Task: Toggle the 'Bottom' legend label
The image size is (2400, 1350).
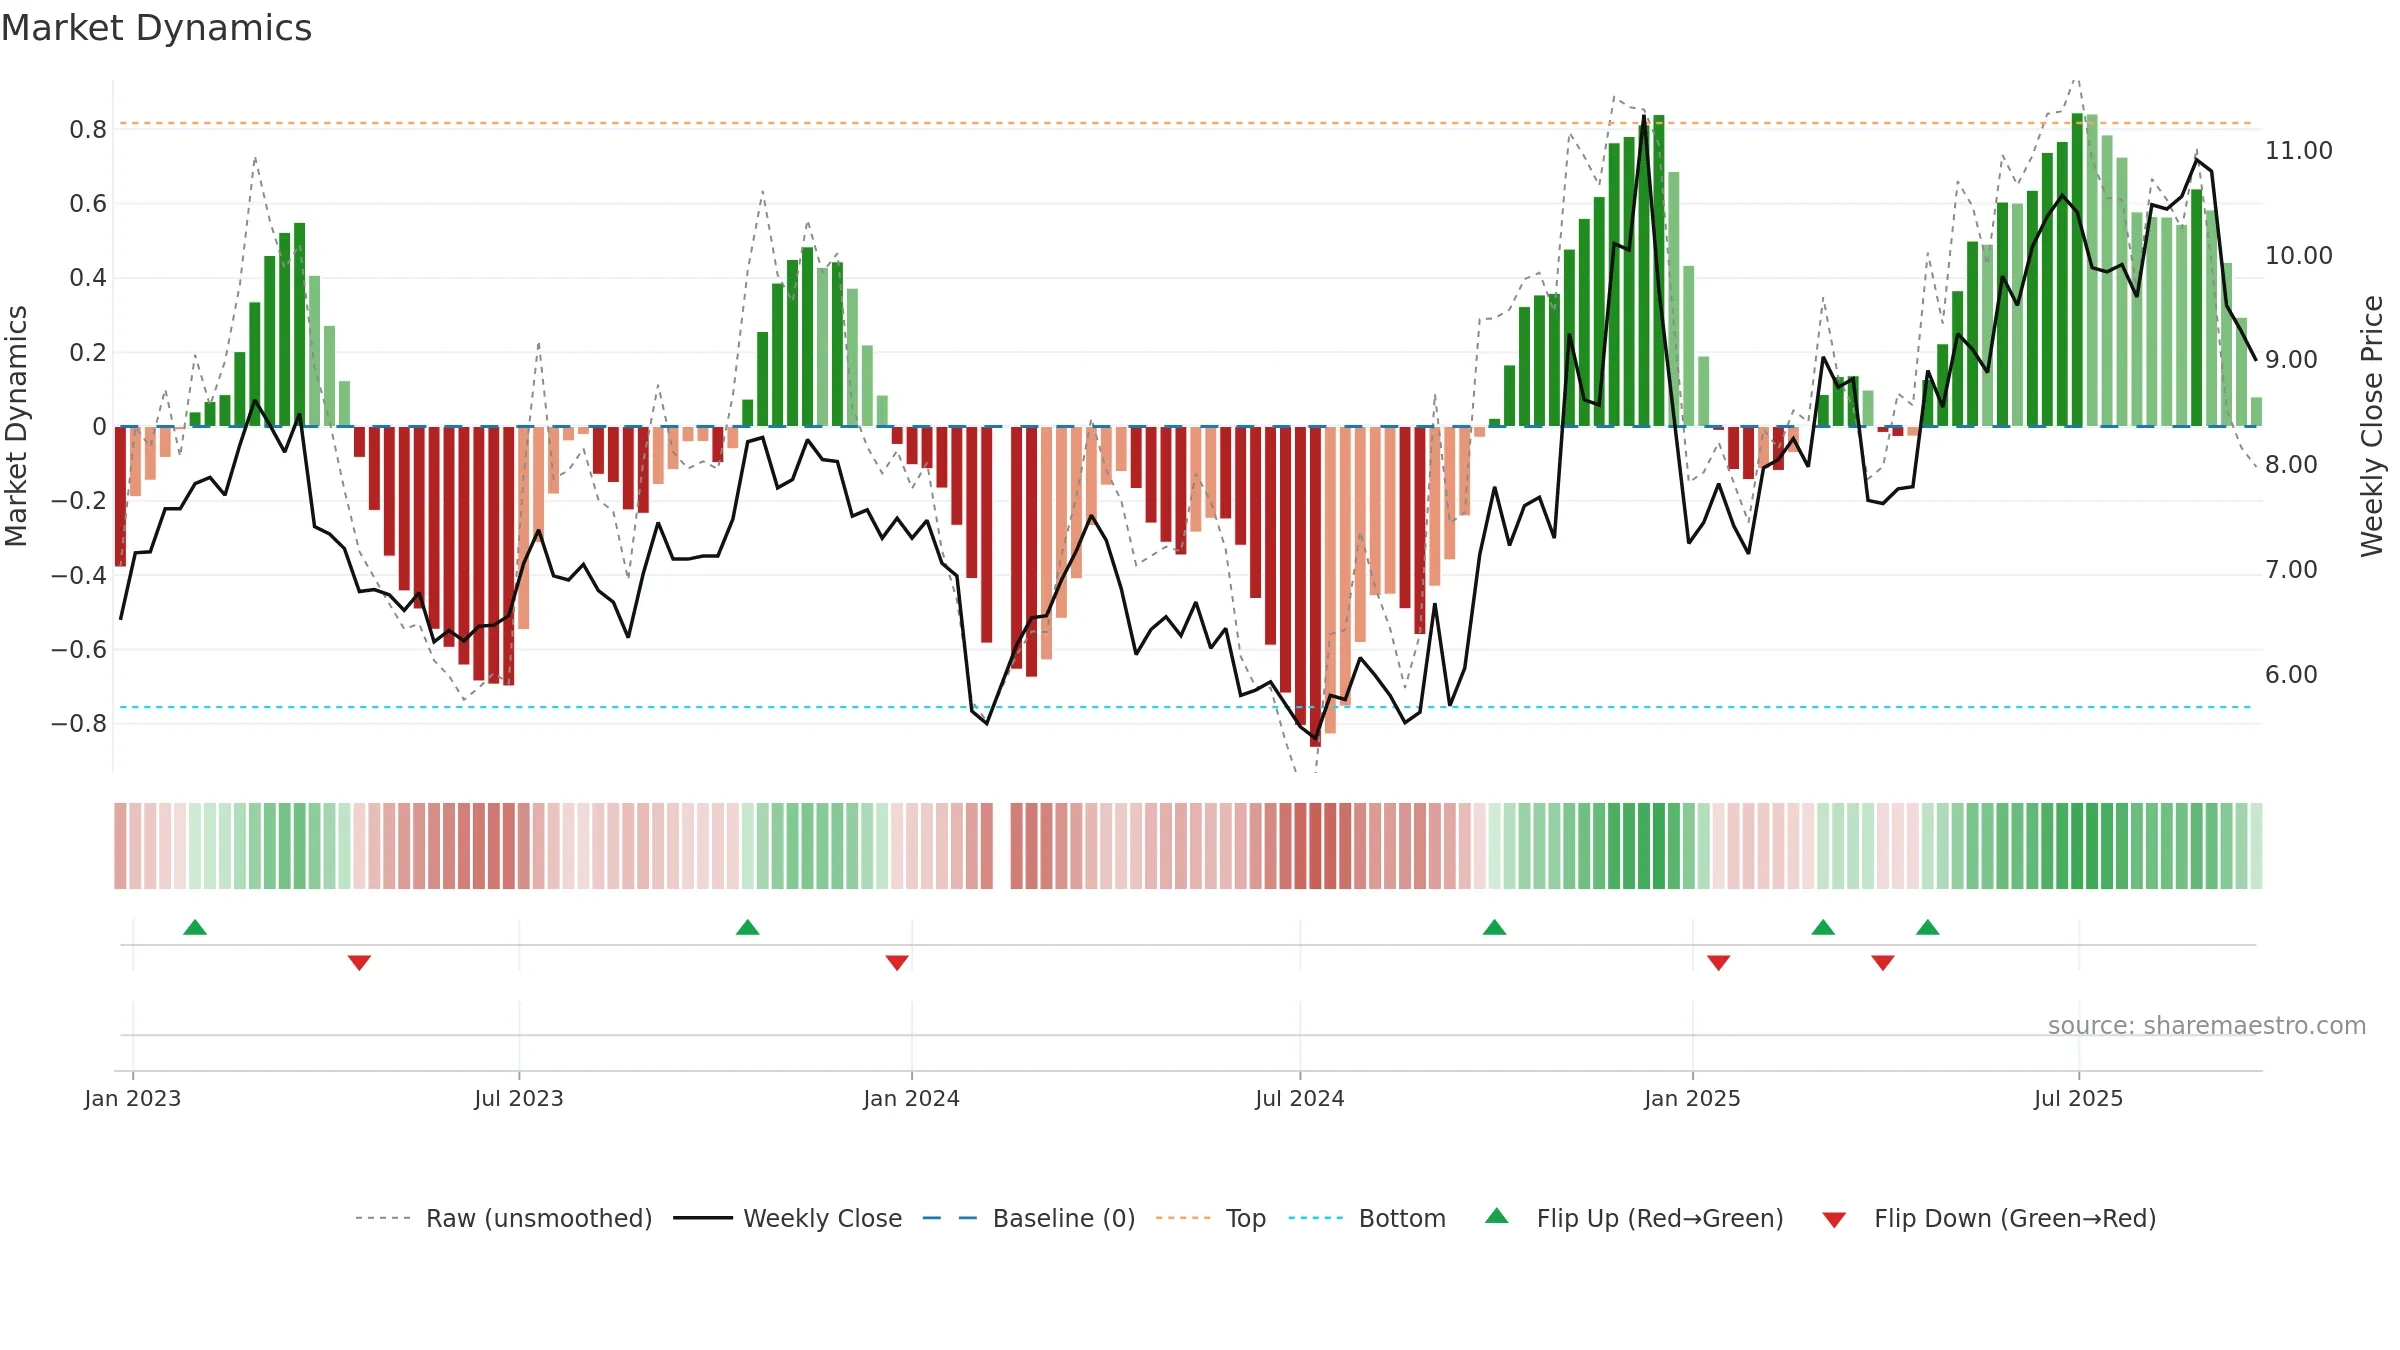Action: tap(1402, 1219)
